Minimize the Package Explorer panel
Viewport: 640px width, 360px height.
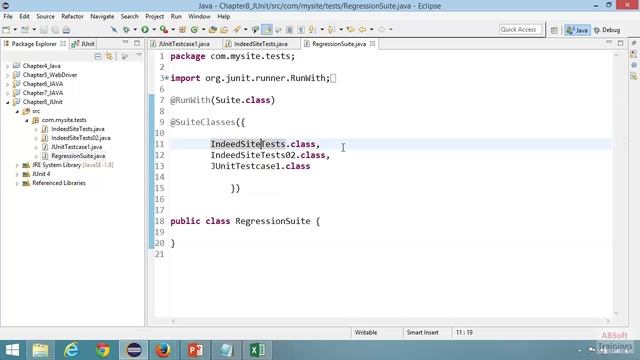coord(125,42)
